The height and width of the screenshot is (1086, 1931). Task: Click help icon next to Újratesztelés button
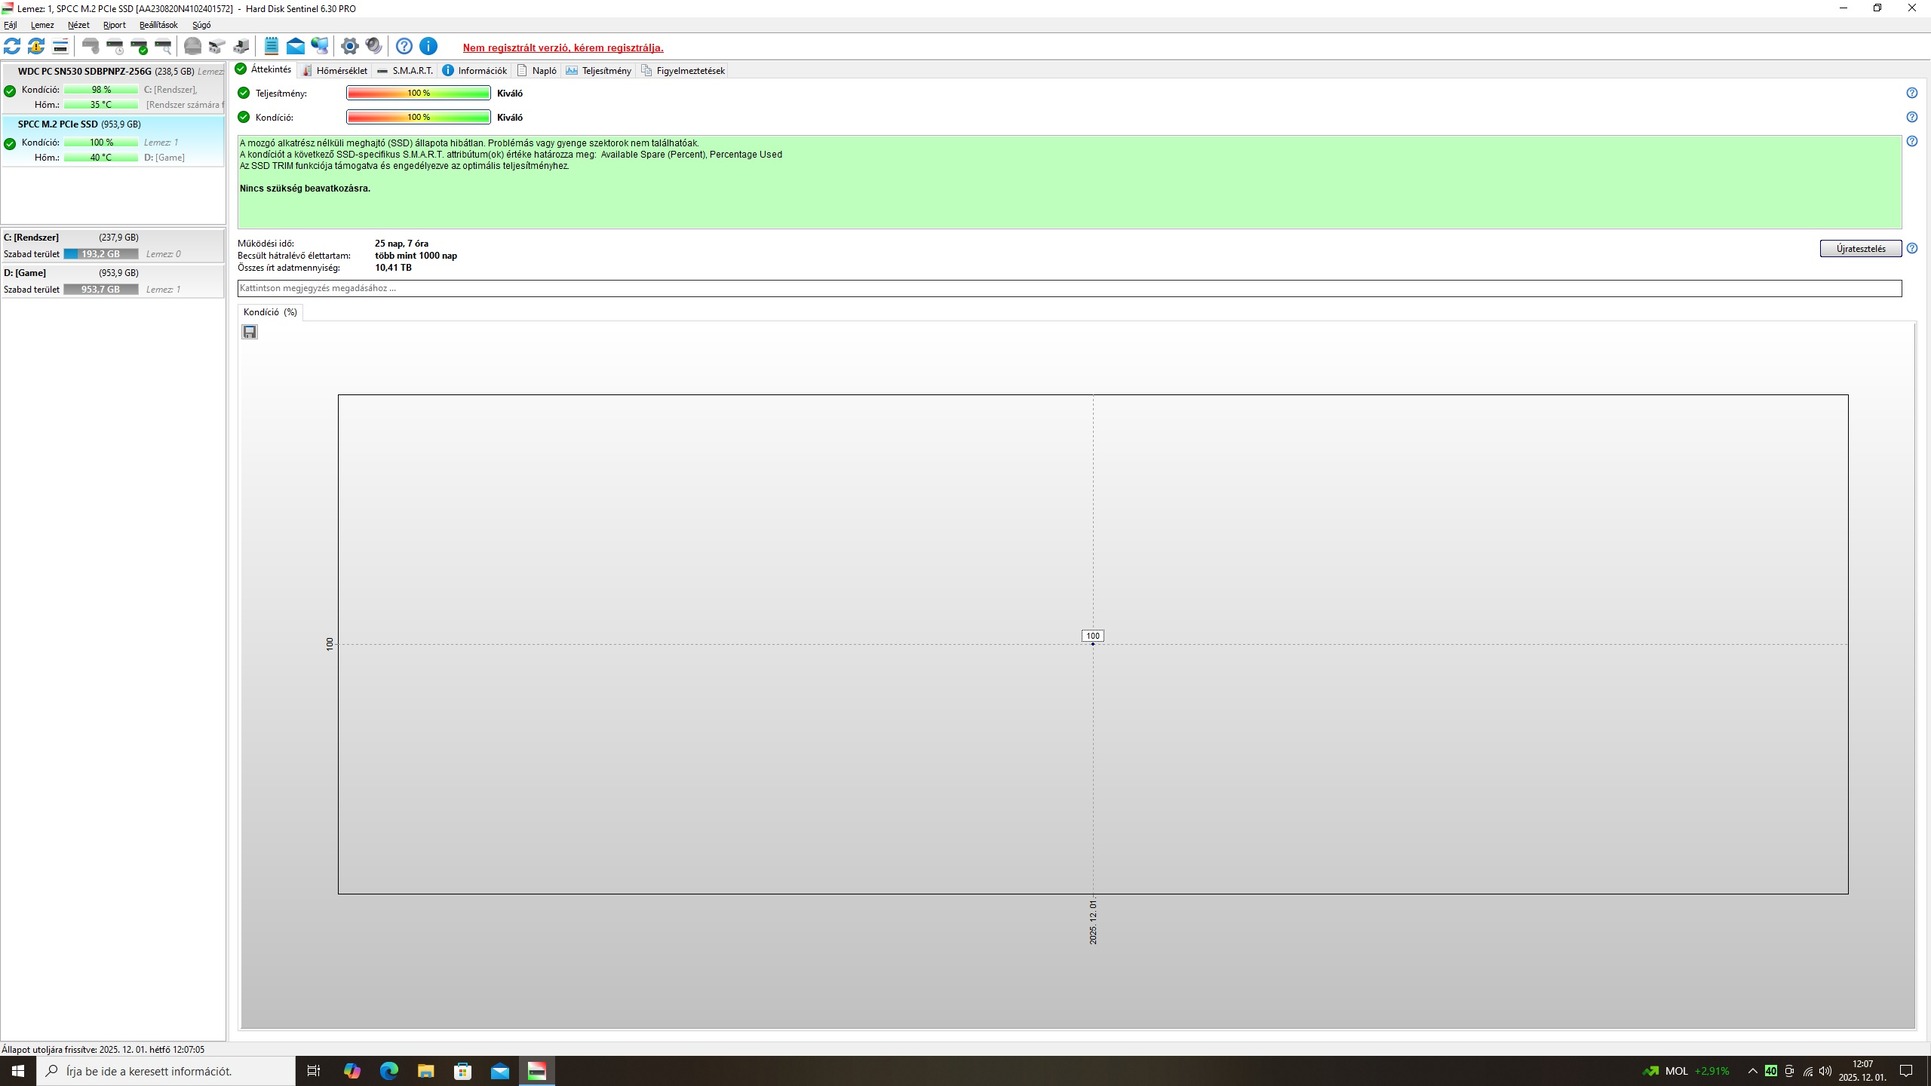pos(1912,249)
